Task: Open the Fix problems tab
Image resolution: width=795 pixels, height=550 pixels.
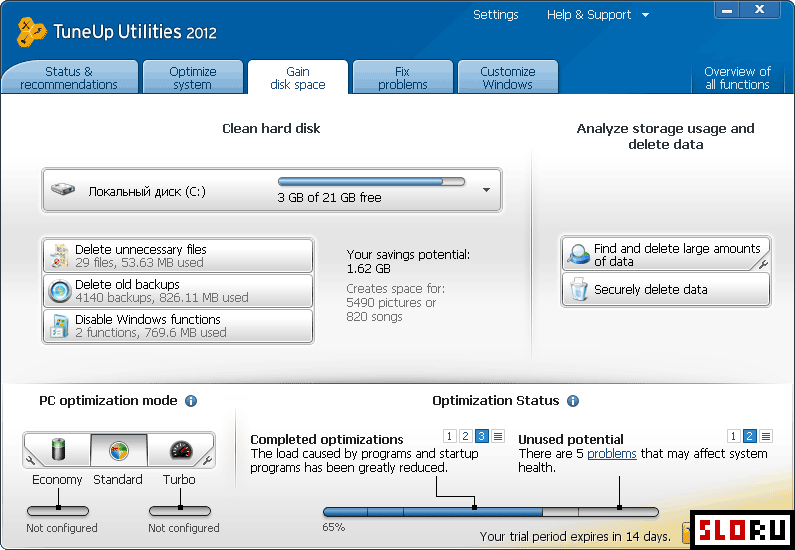Action: (403, 78)
